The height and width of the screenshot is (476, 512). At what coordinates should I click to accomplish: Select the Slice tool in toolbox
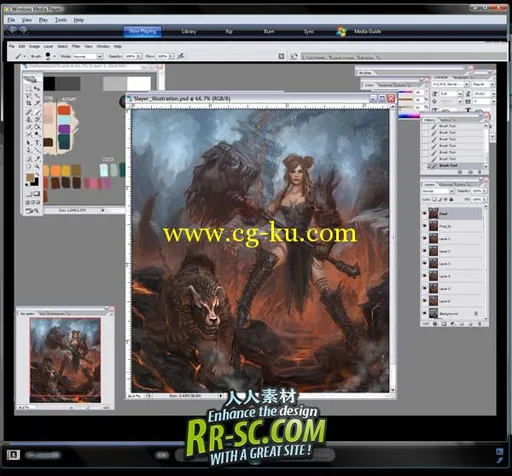click(x=37, y=103)
